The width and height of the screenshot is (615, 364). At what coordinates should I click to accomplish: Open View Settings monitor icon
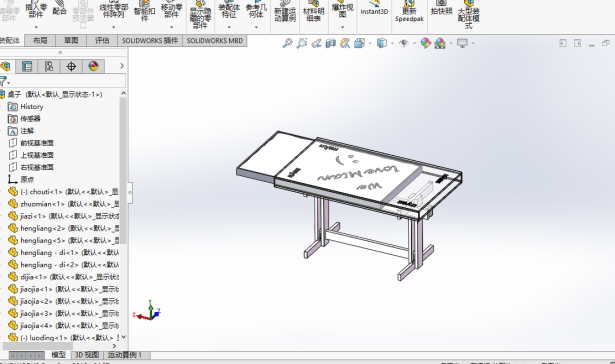[462, 43]
